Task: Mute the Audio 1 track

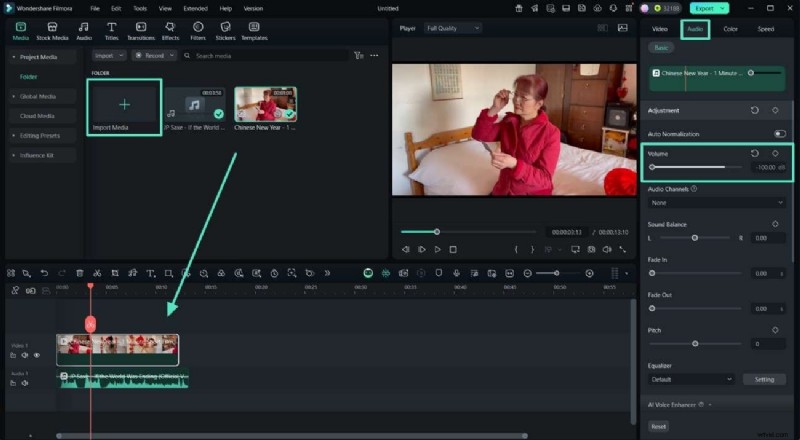Action: (24, 383)
